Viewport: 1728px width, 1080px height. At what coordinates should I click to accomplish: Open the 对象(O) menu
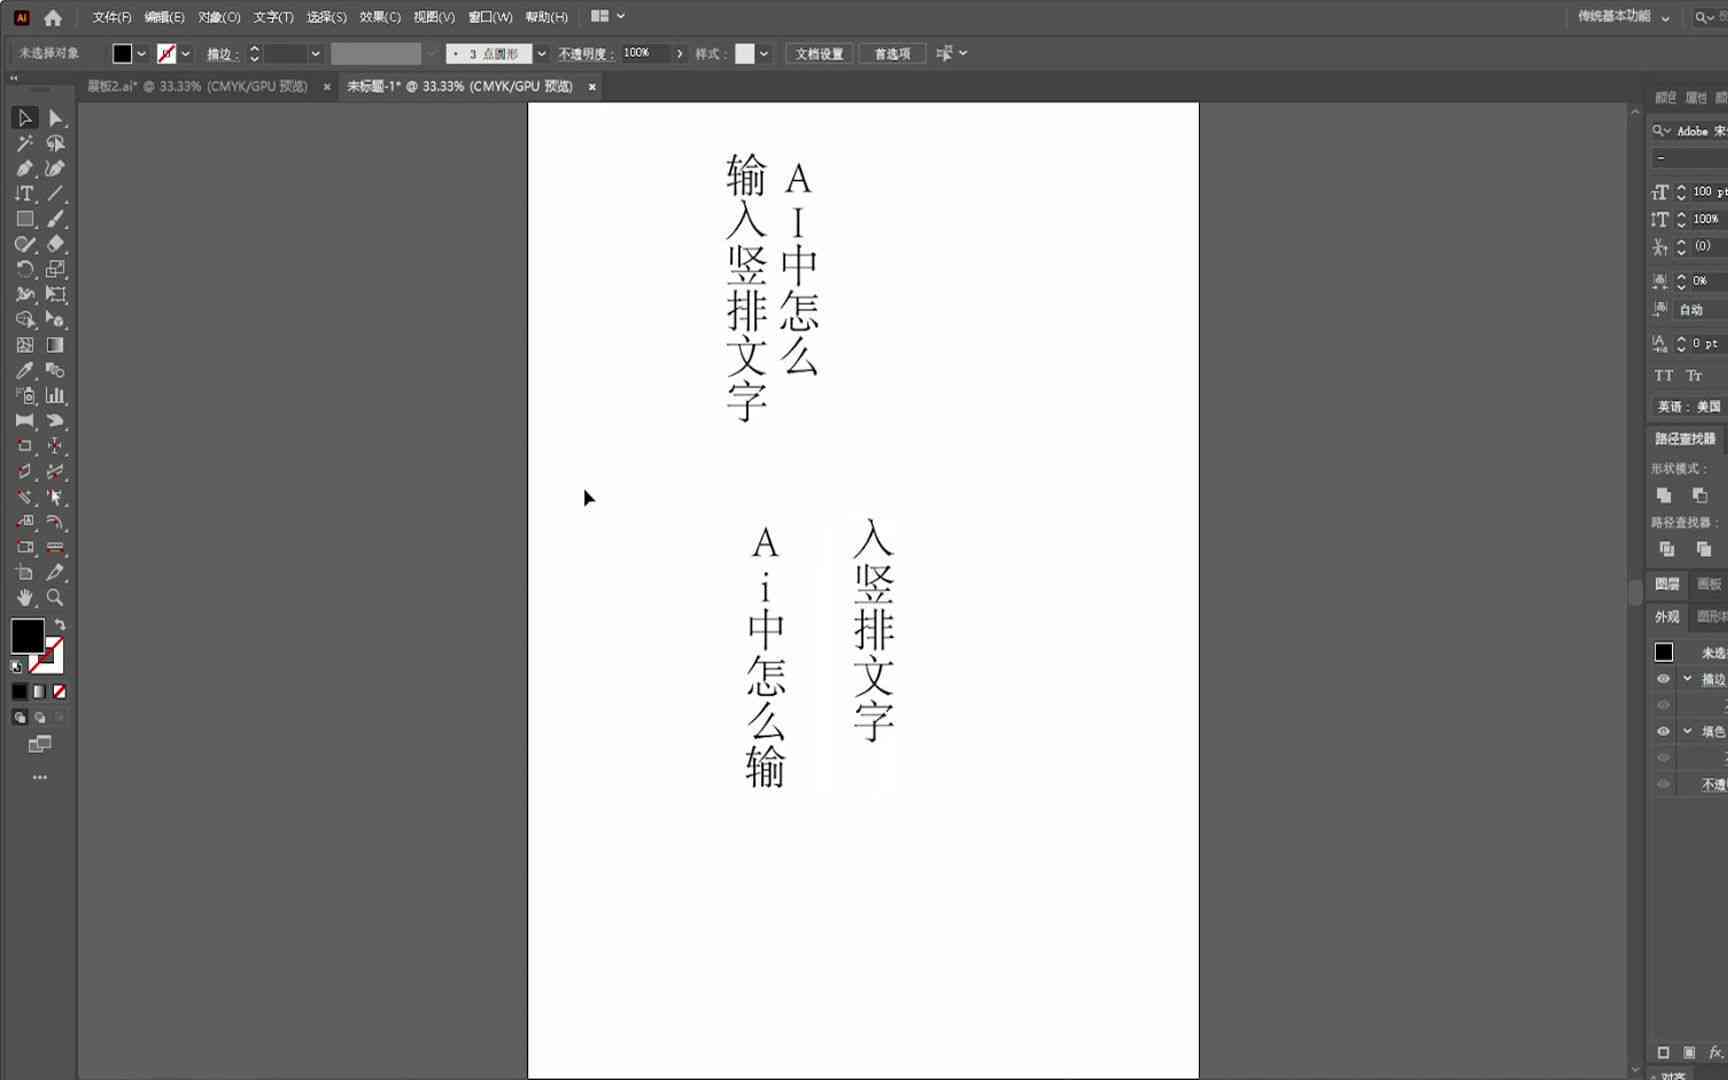[x=219, y=17]
